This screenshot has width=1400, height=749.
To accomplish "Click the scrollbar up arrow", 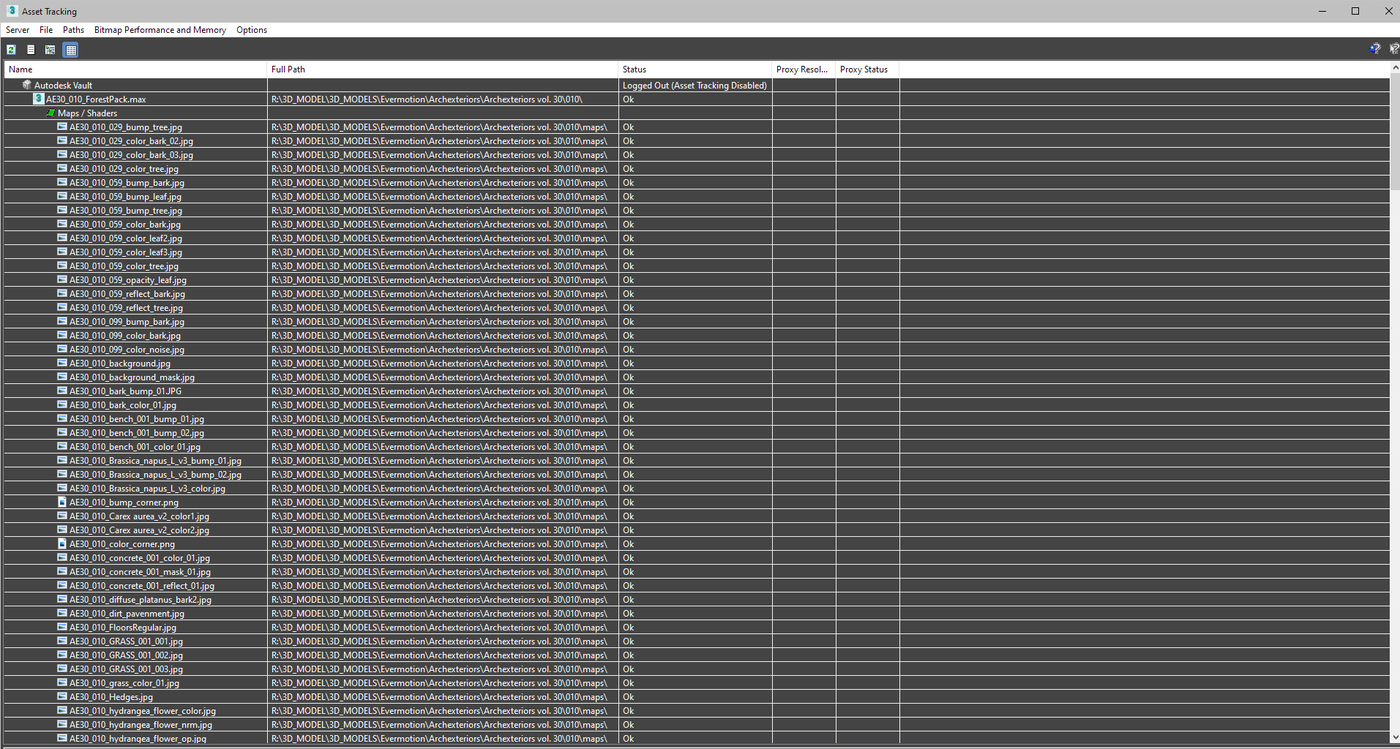I will point(1395,68).
